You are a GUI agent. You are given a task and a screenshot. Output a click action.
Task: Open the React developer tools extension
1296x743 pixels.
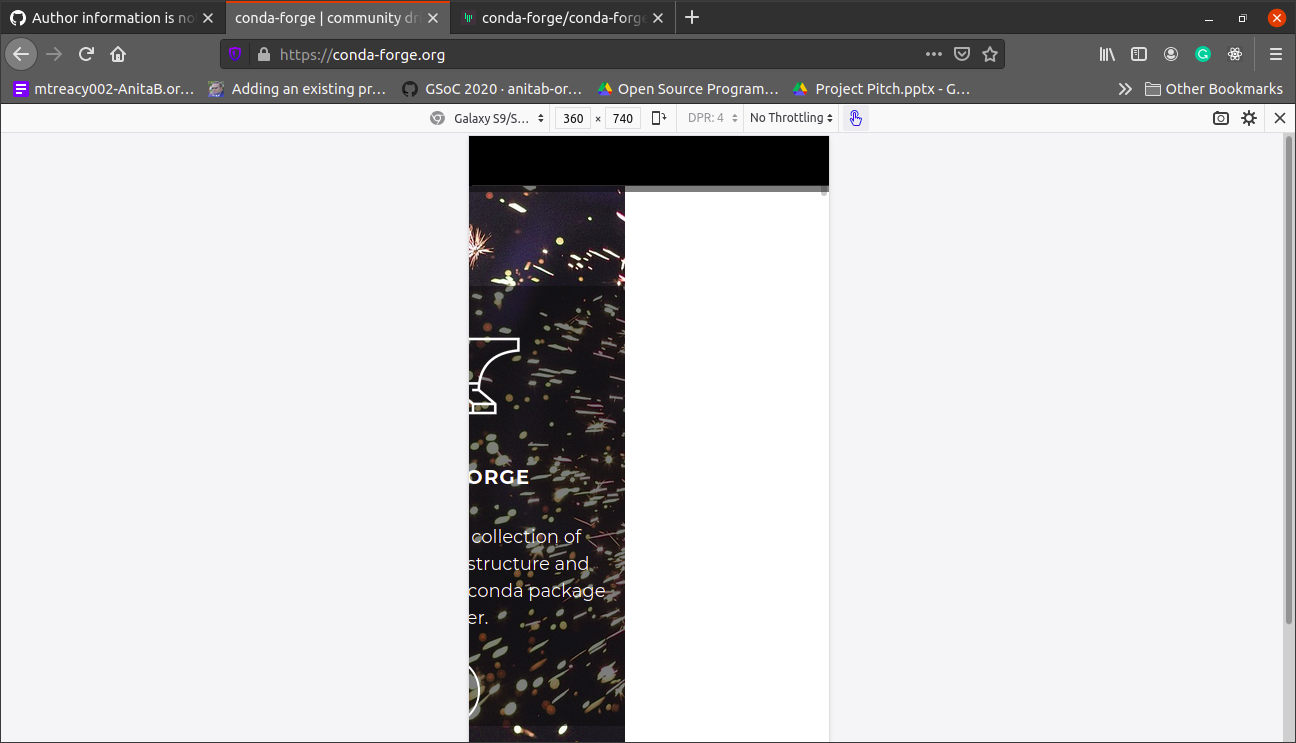(x=1235, y=54)
